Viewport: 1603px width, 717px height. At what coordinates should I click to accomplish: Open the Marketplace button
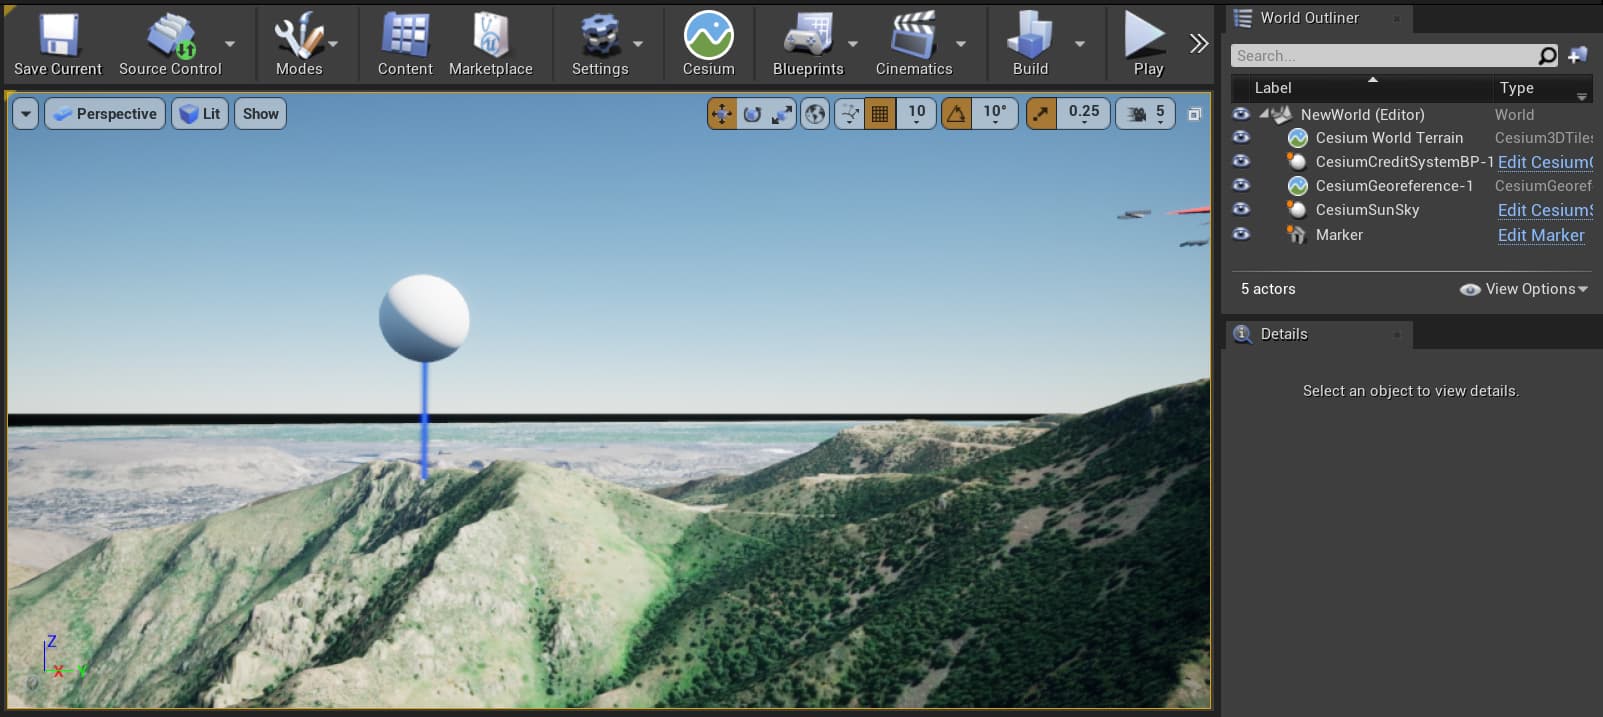[490, 45]
